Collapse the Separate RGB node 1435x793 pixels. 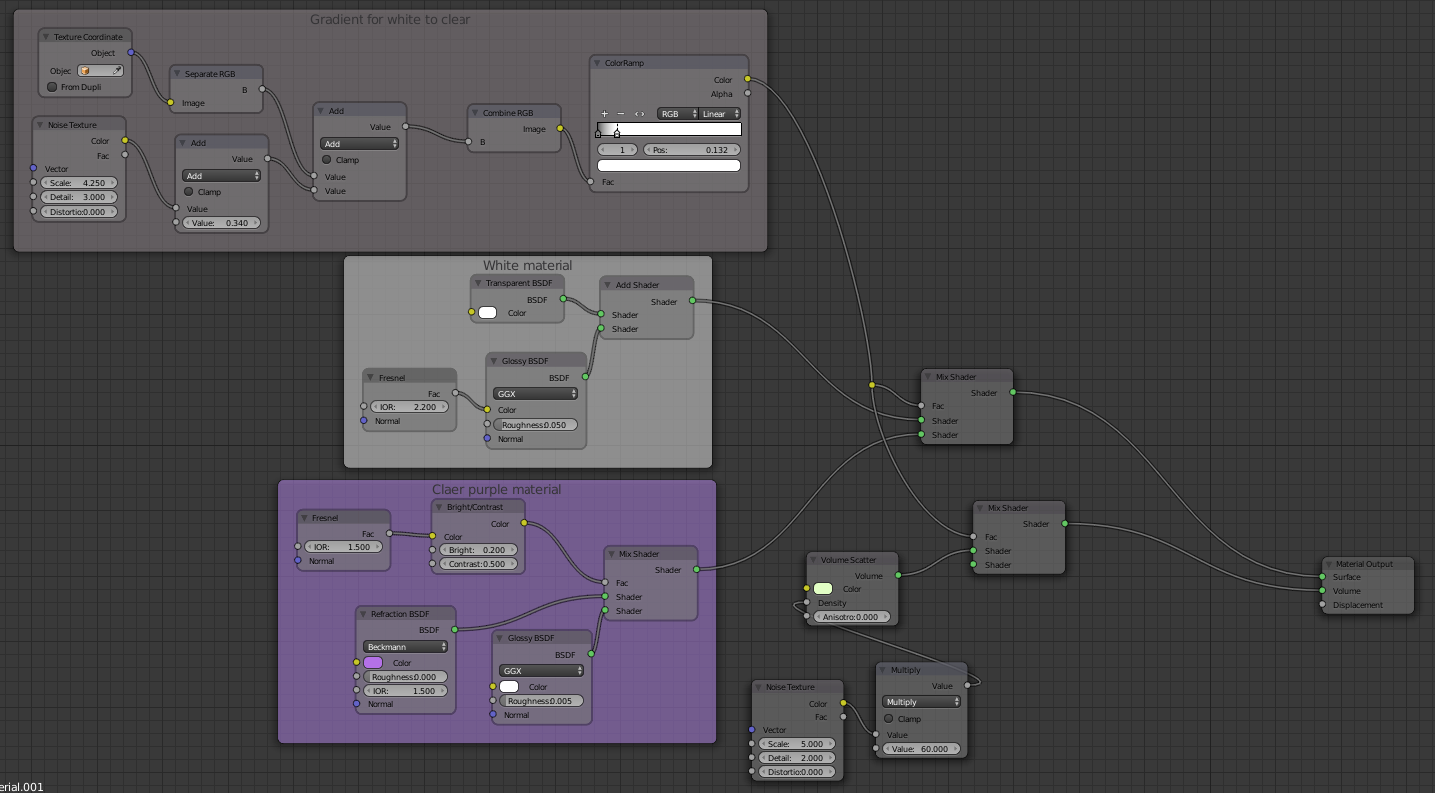coord(177,74)
